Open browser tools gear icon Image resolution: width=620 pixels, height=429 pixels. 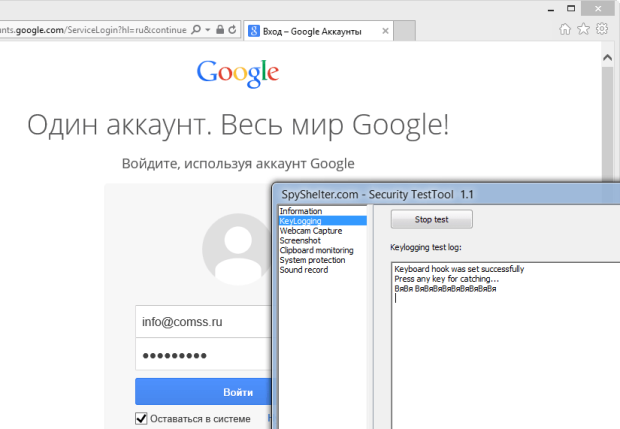[602, 29]
